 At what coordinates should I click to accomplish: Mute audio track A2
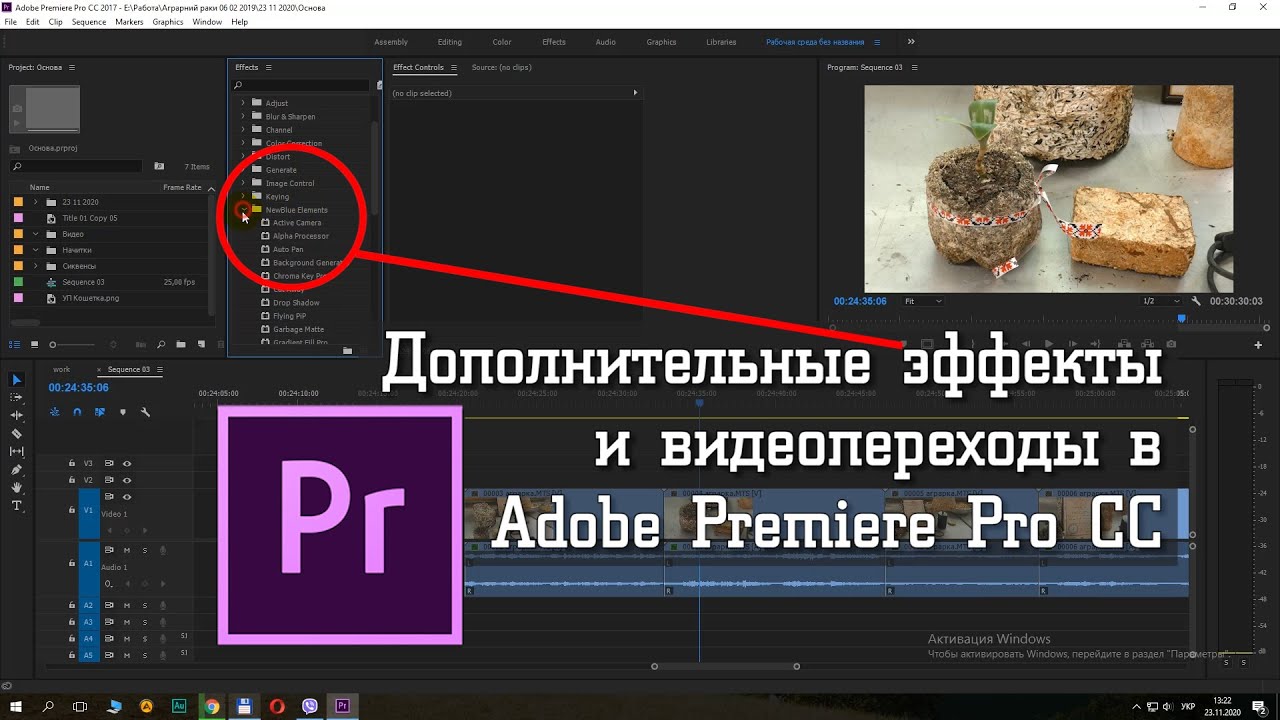pos(127,605)
